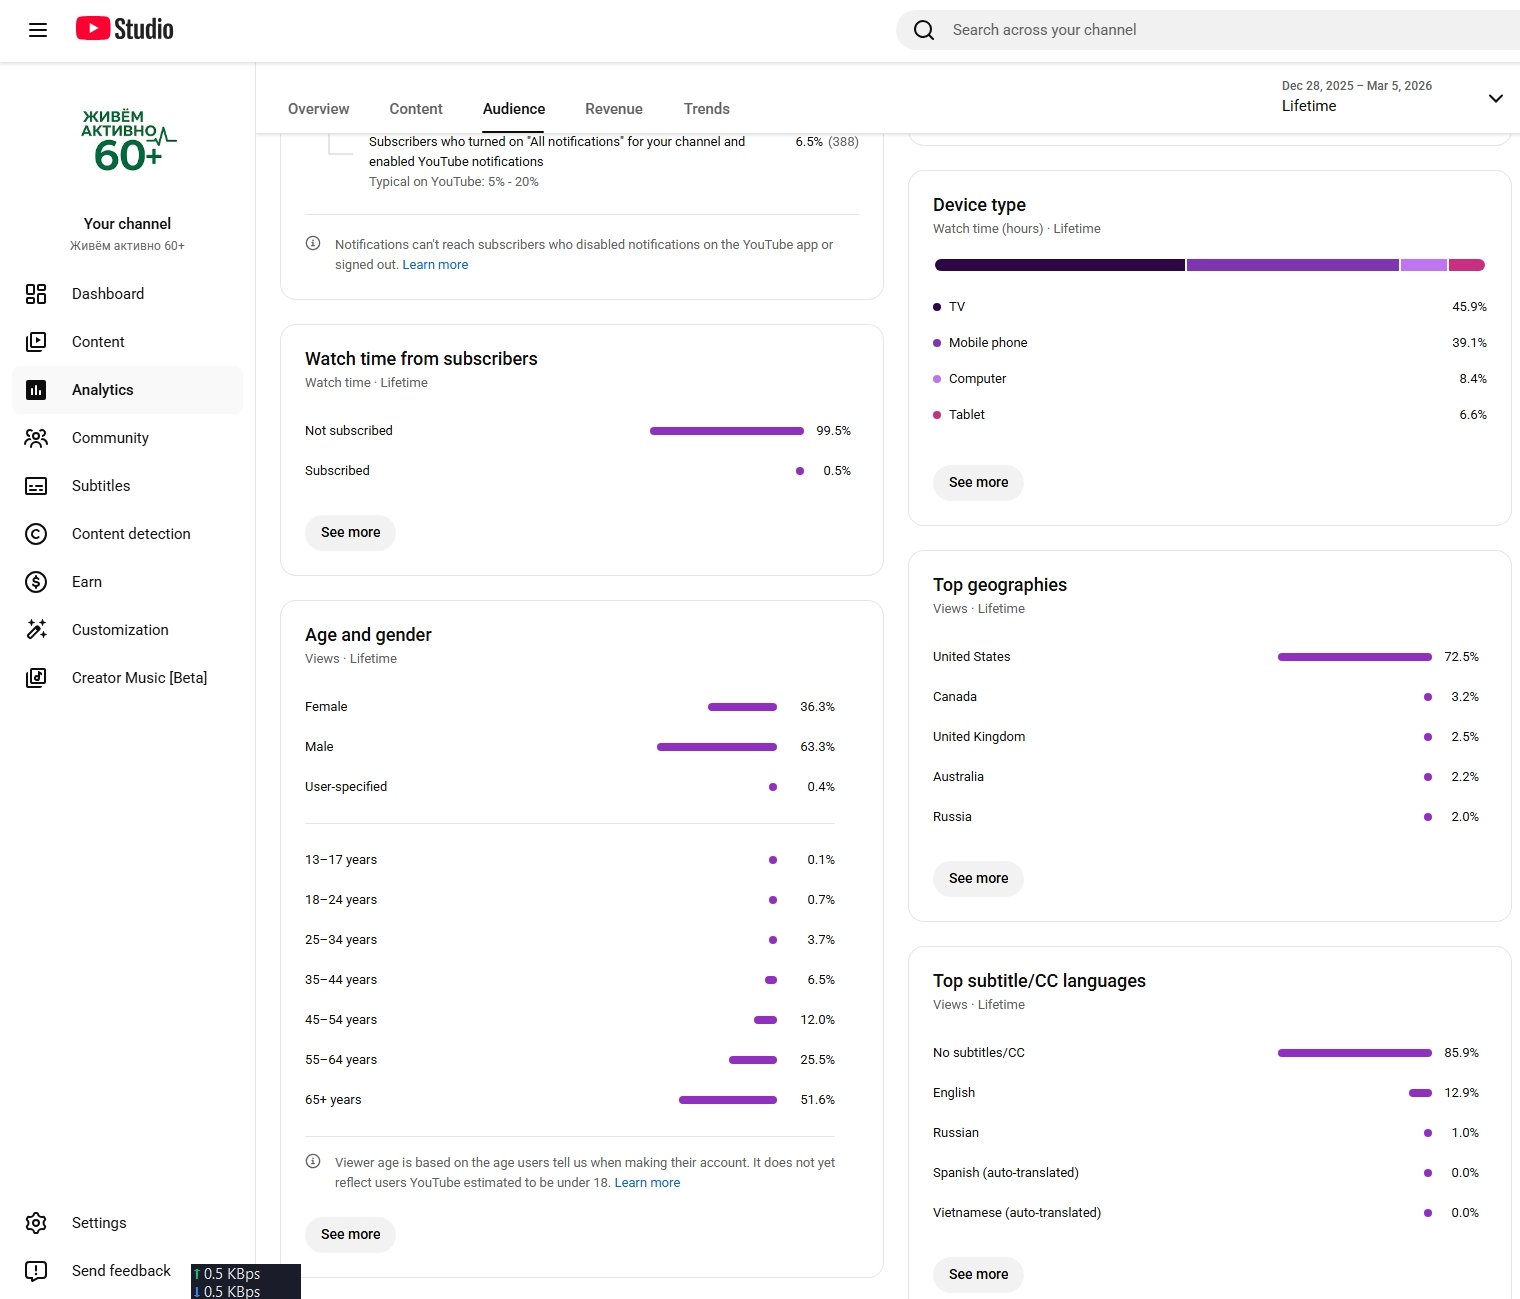Open Dashboard from the sidebar icon
Image resolution: width=1520 pixels, height=1299 pixels.
(36, 294)
